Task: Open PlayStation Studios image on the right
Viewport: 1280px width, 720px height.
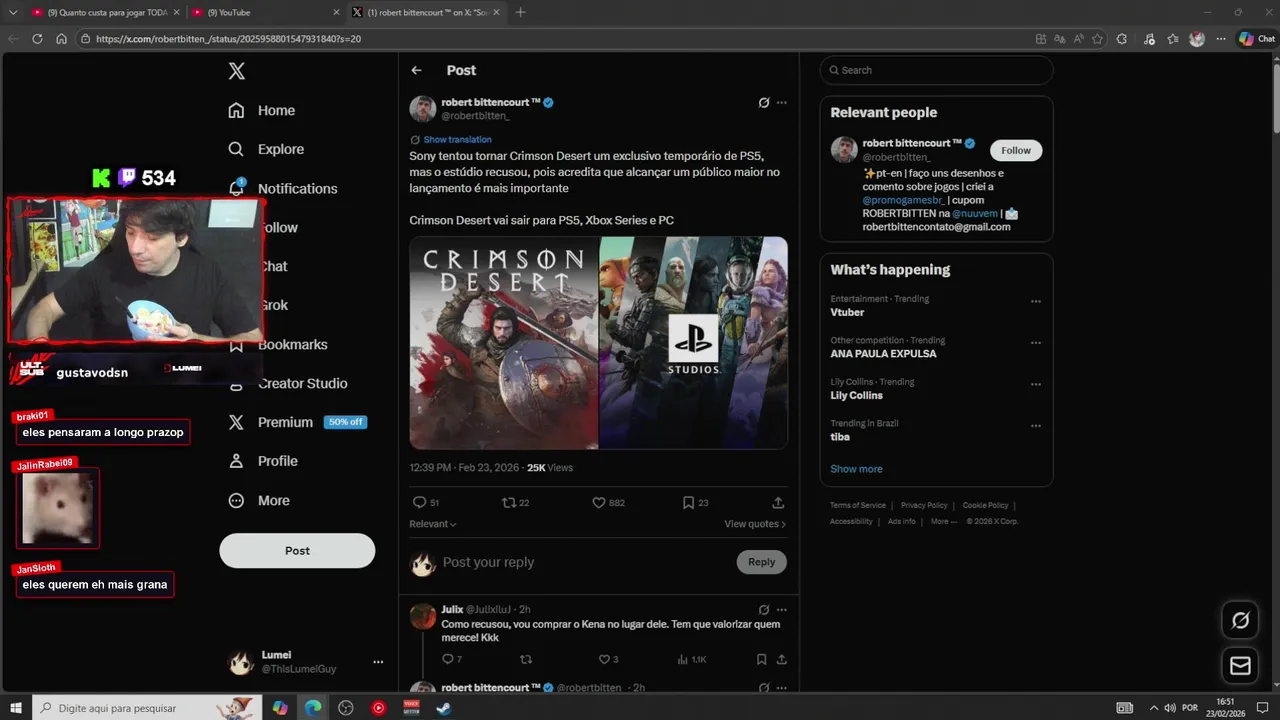Action: pos(693,343)
